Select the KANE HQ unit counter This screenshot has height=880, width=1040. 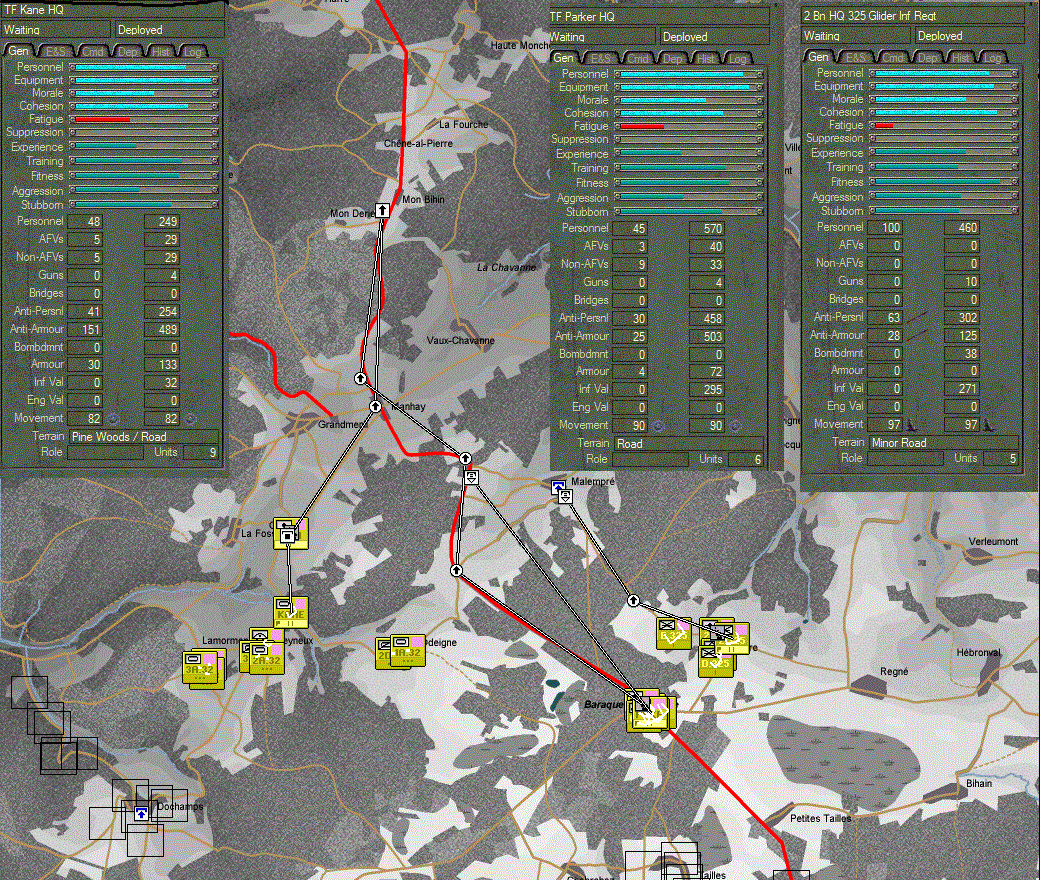(x=291, y=611)
